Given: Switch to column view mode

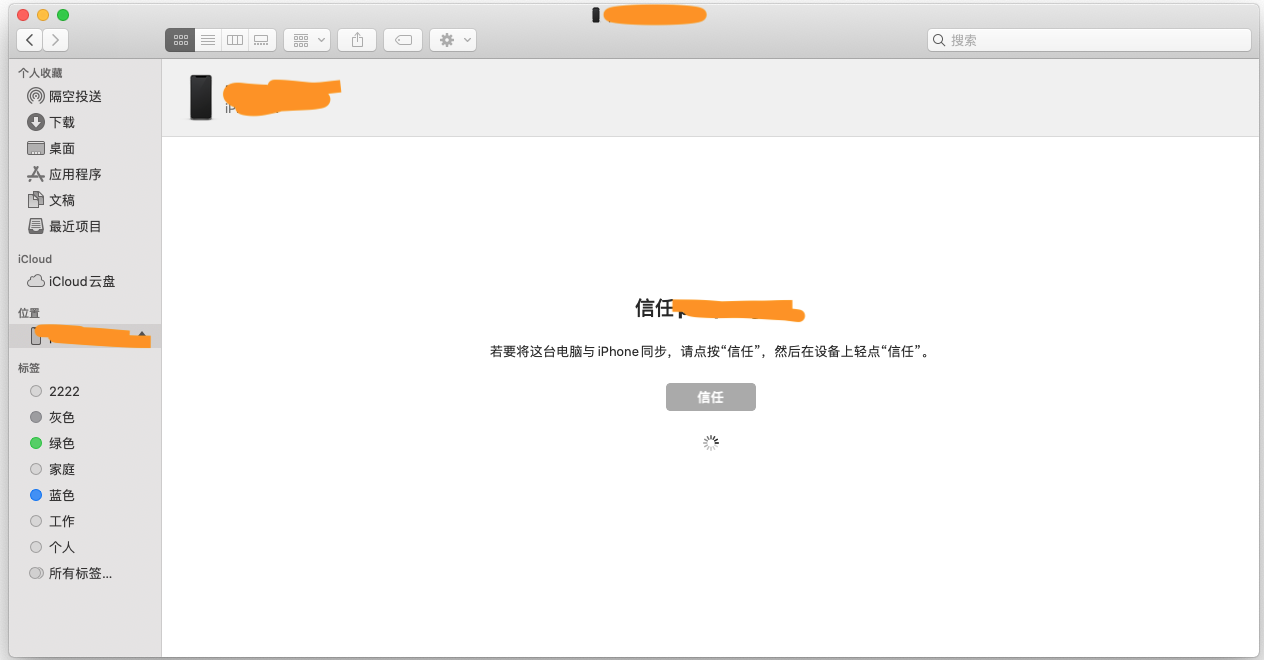Looking at the screenshot, I should [235, 40].
